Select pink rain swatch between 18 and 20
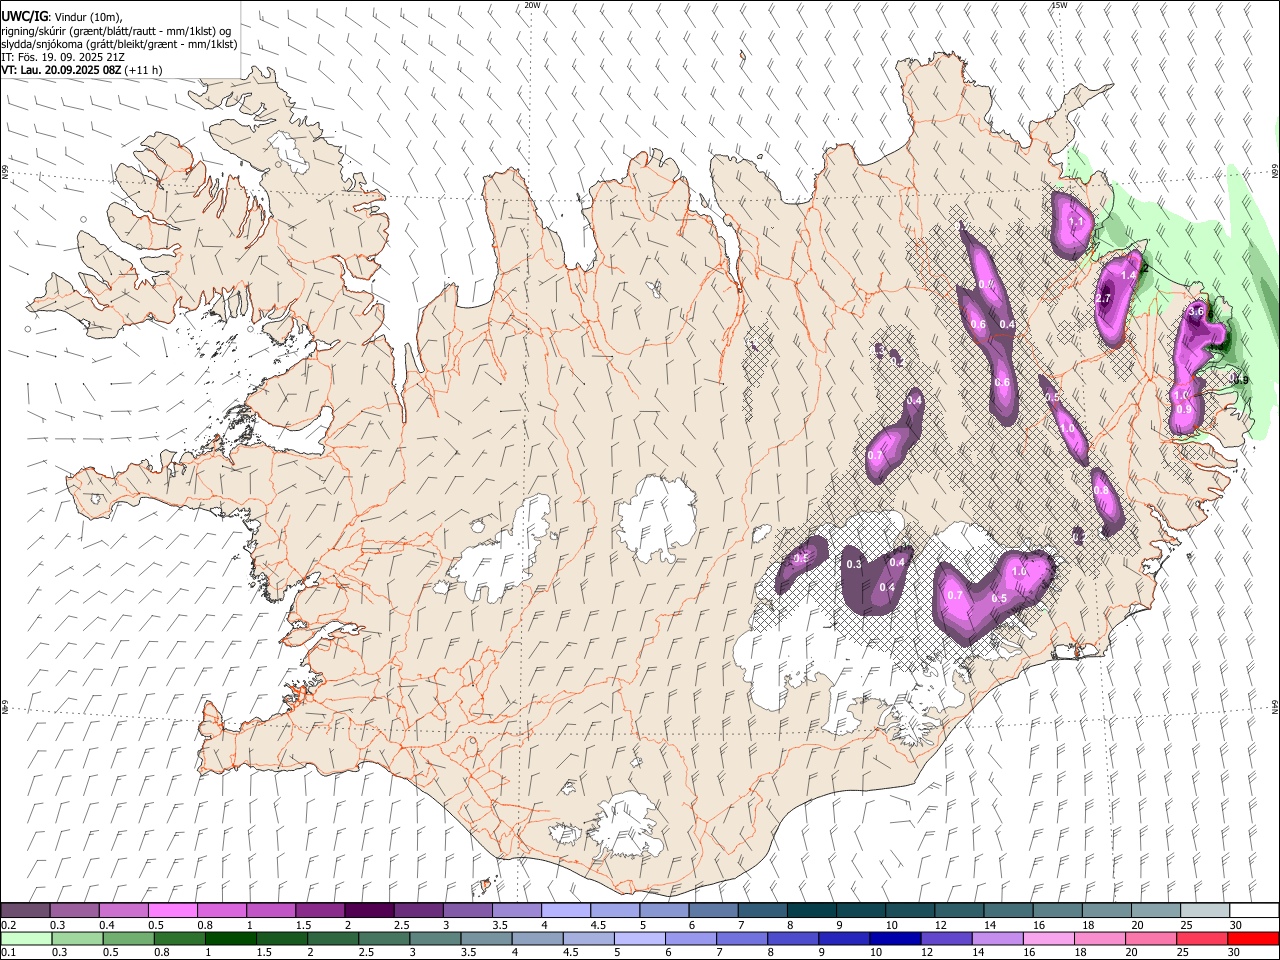 pyautogui.click(x=1100, y=938)
